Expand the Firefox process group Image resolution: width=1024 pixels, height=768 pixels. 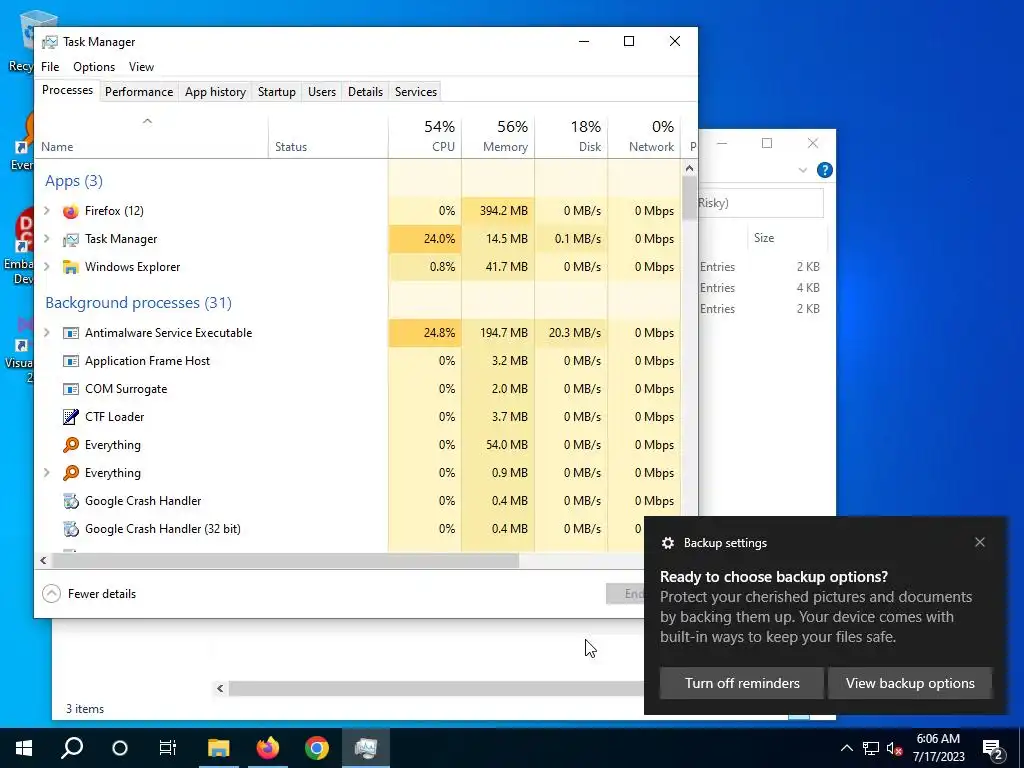pos(46,210)
